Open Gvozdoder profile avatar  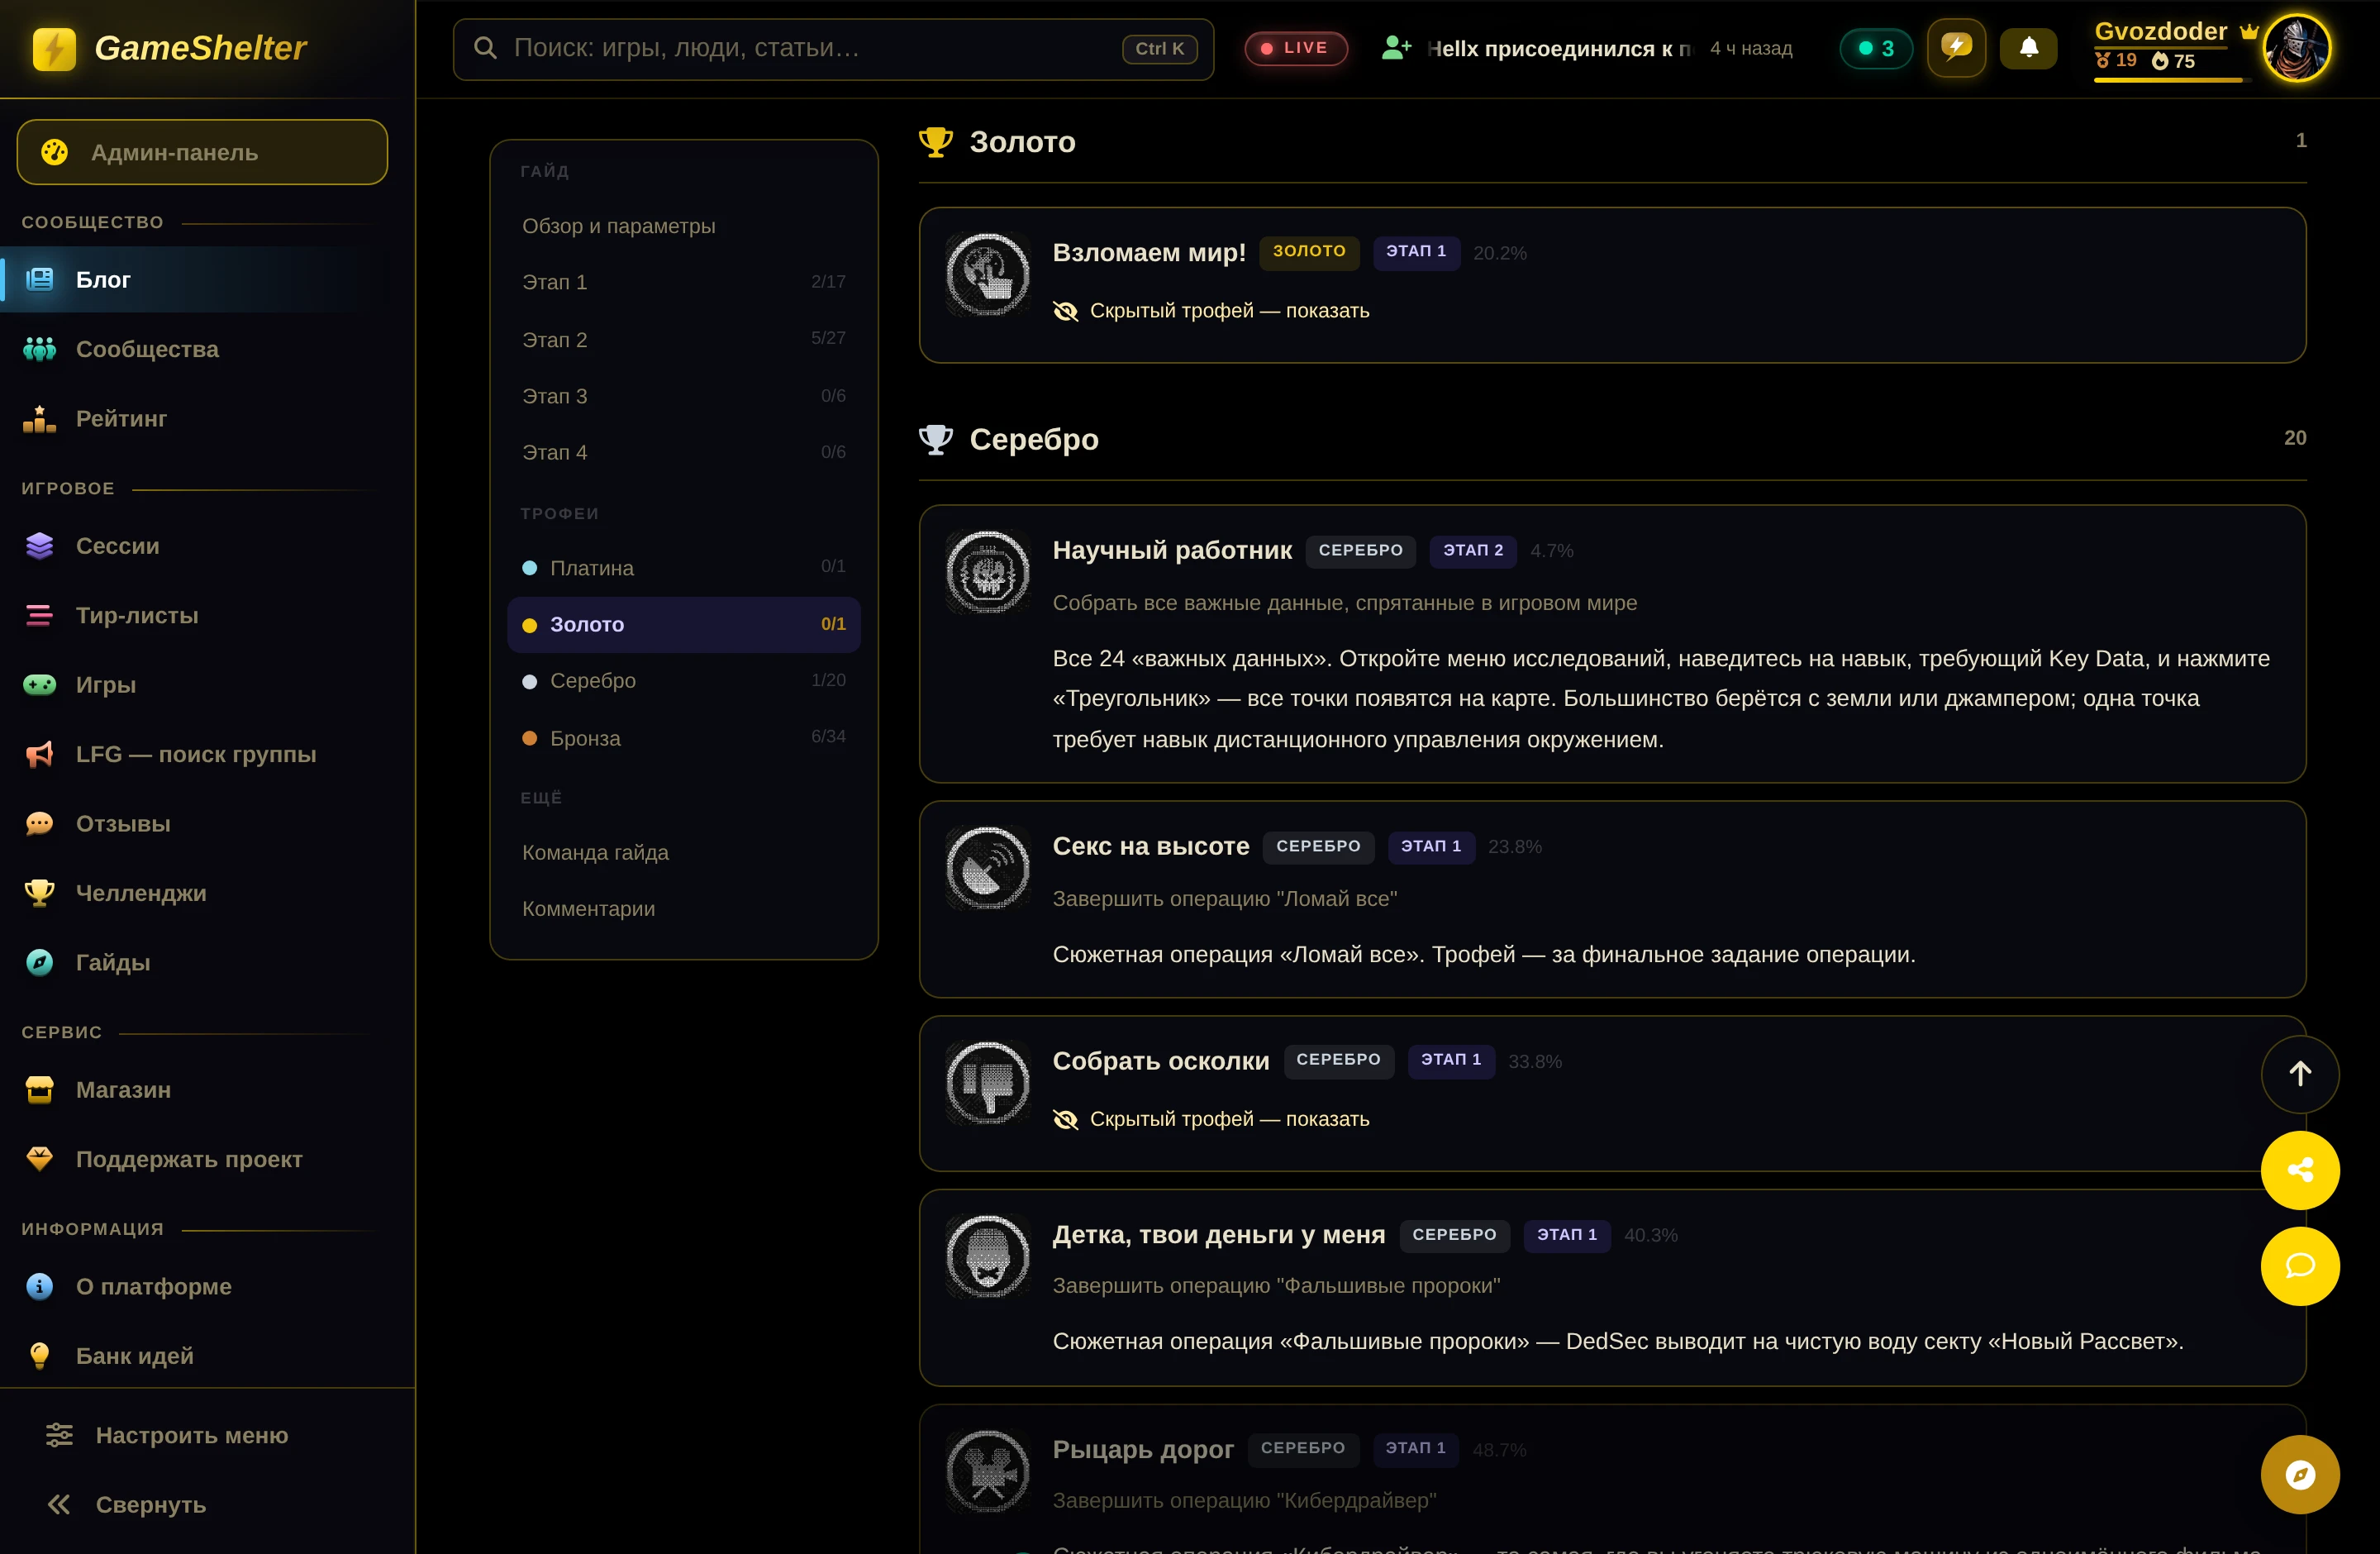[x=2296, y=48]
